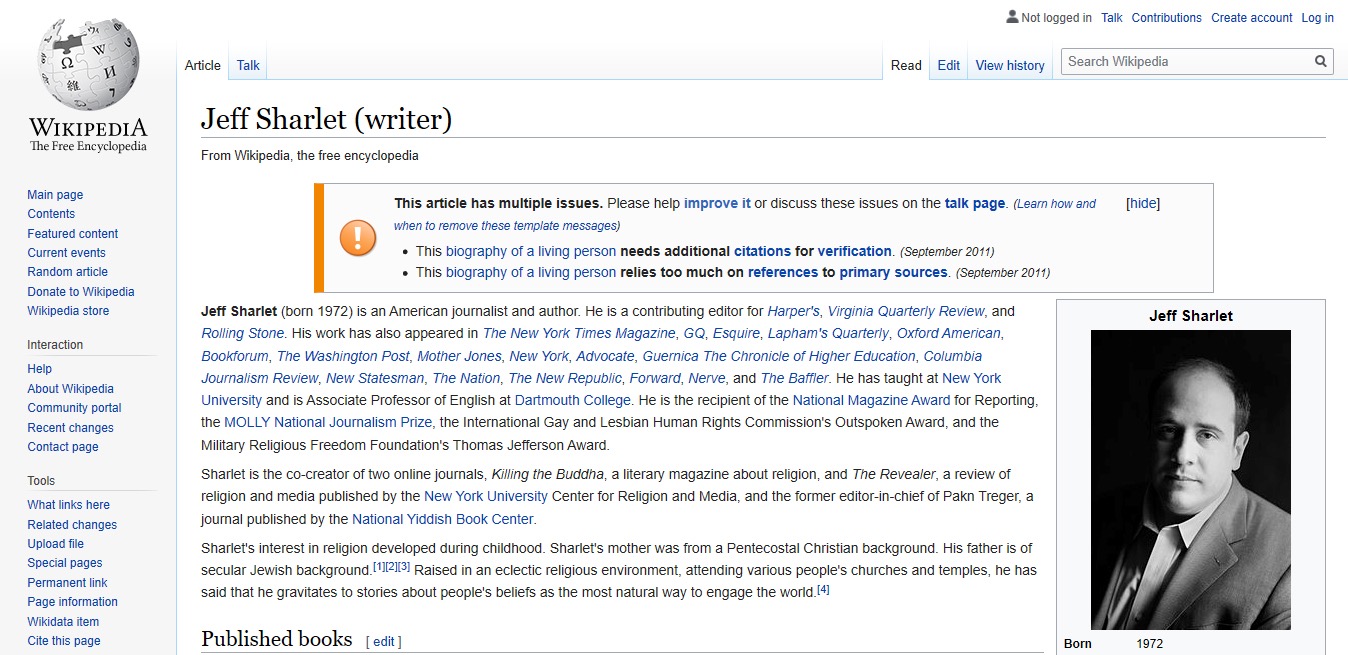Image resolution: width=1348 pixels, height=655 pixels.
Task: Click the Create account link
Action: [1252, 18]
